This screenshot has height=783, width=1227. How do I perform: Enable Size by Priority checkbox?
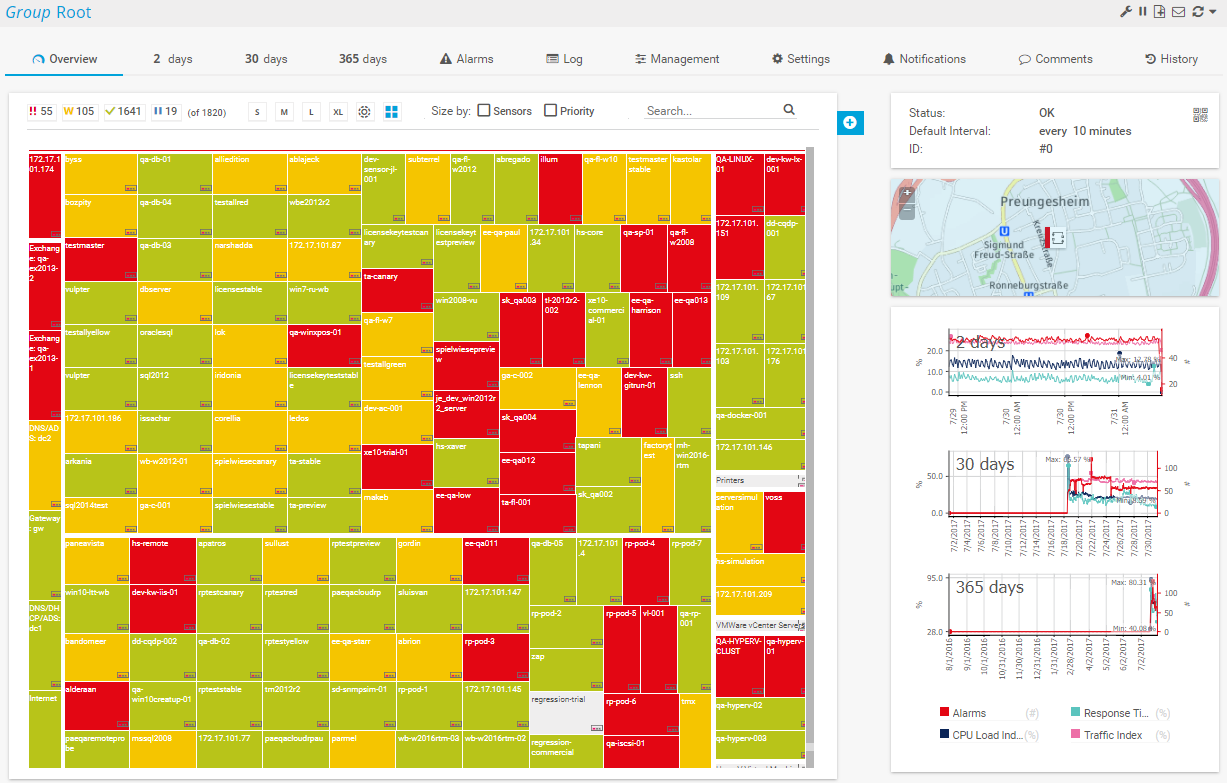click(x=551, y=111)
